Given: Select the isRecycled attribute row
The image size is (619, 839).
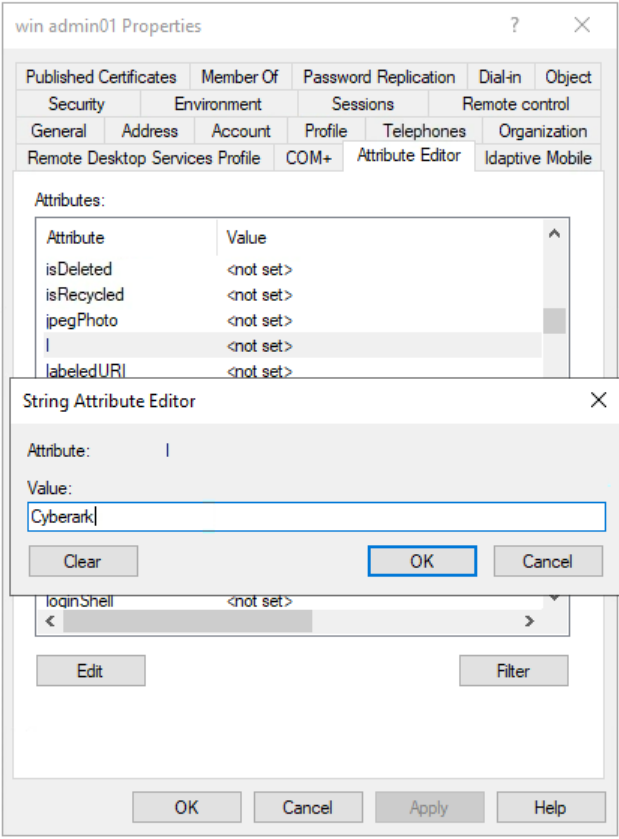Looking at the screenshot, I should 150,294.
